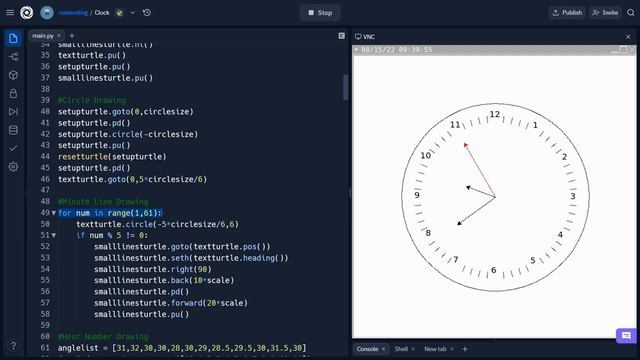Close the New tab pane

pyautogui.click(x=452, y=349)
